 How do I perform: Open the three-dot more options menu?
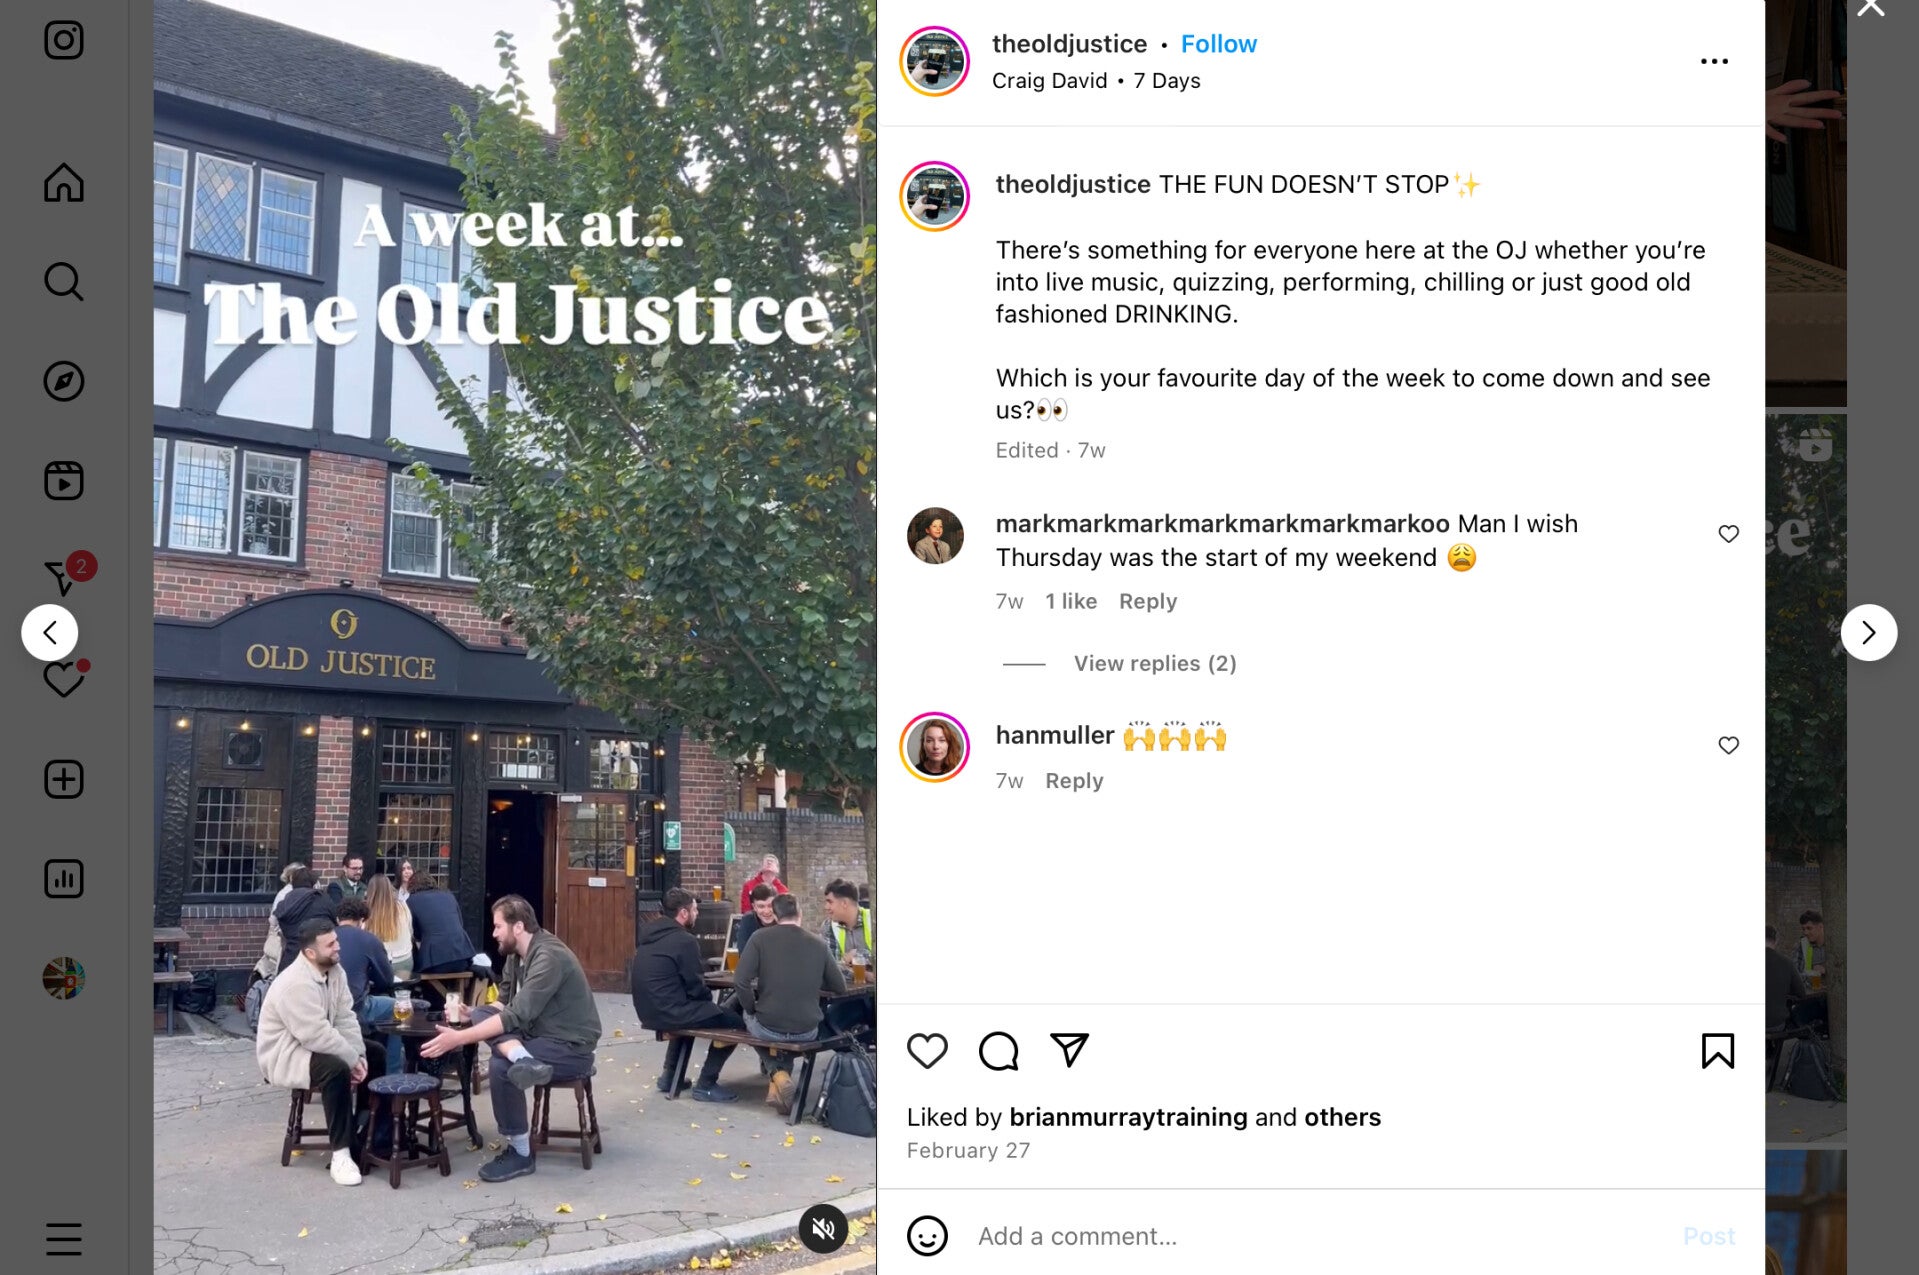click(x=1714, y=61)
